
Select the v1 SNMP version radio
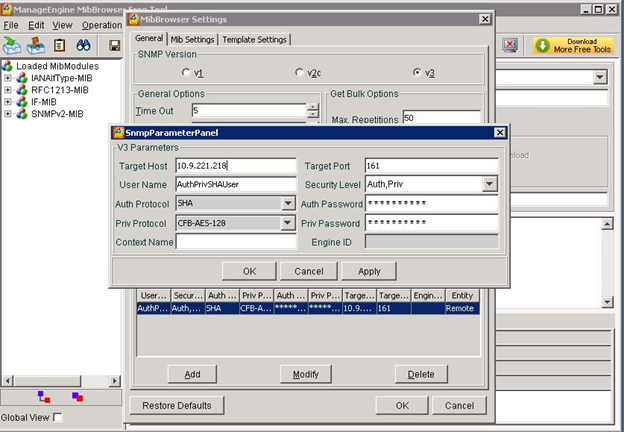click(186, 72)
